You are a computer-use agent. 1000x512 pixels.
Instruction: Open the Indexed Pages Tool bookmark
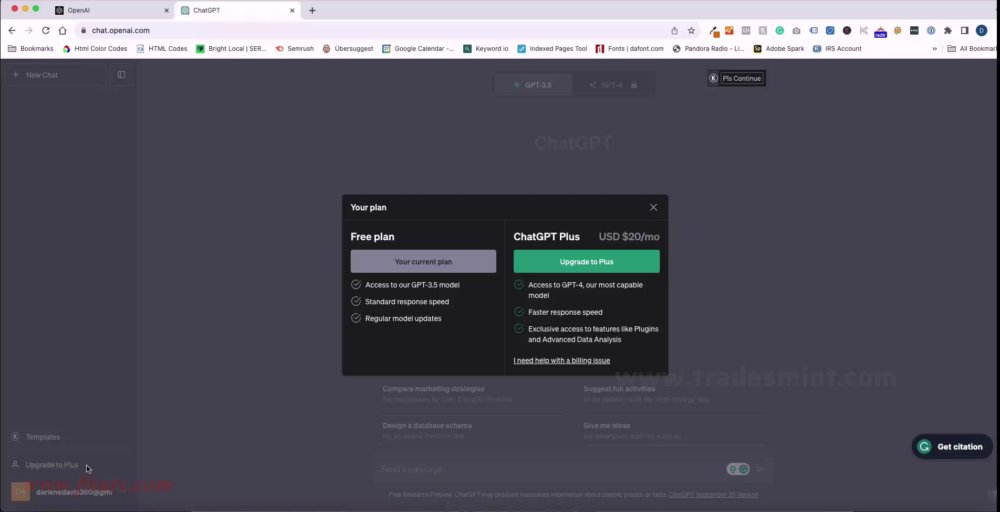[x=552, y=48]
